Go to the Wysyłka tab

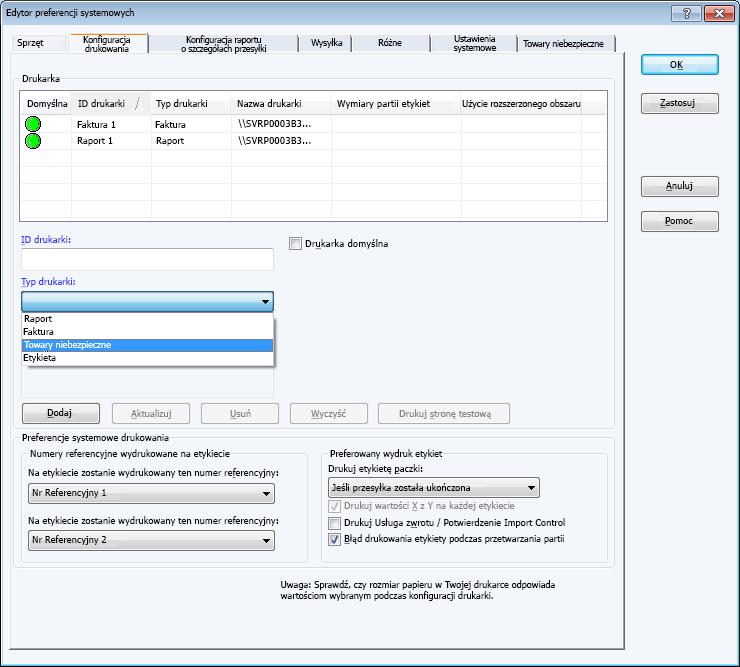327,43
